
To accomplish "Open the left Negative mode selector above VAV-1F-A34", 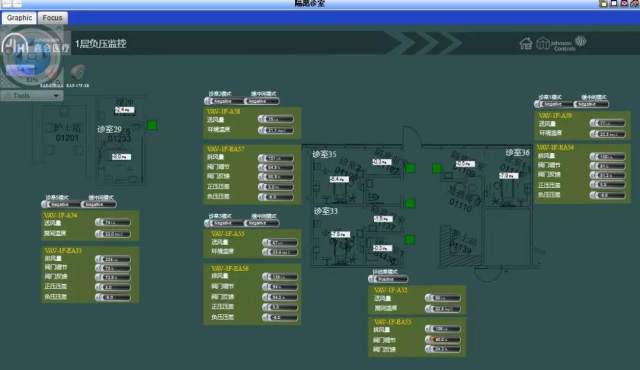I will click(x=61, y=204).
